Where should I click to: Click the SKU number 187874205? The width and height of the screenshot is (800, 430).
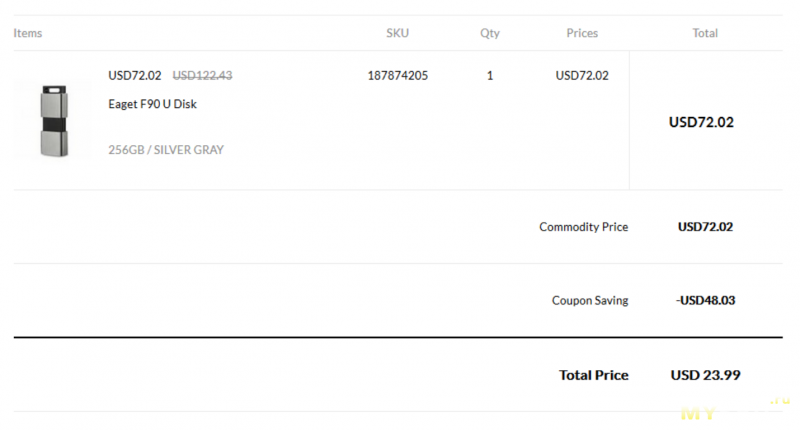coord(397,75)
